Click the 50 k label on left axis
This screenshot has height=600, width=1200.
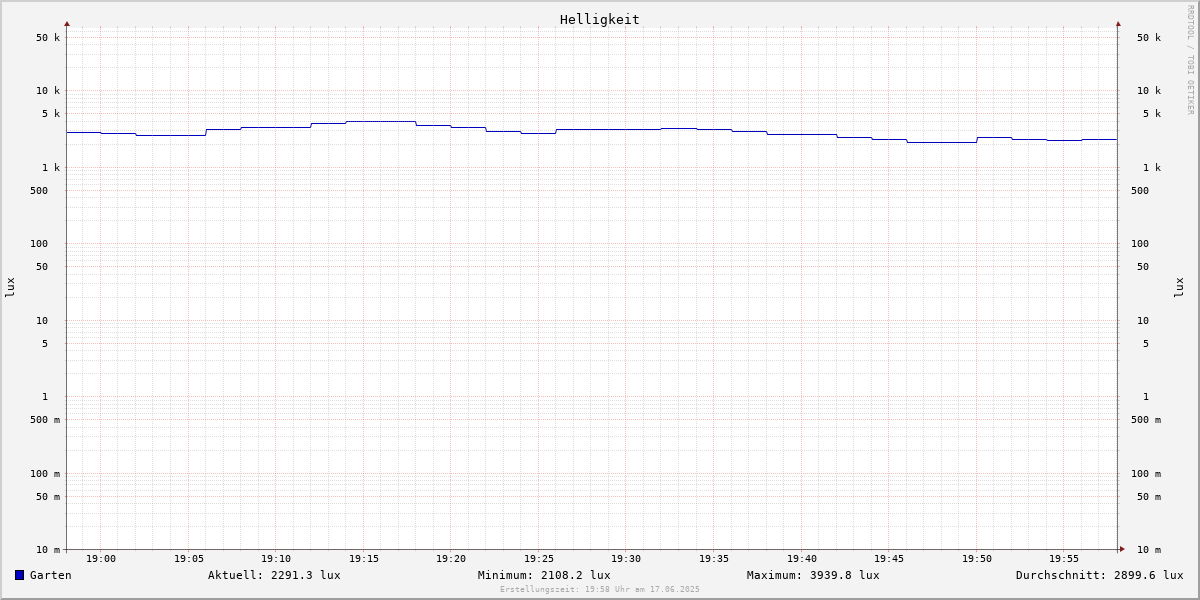[48, 38]
